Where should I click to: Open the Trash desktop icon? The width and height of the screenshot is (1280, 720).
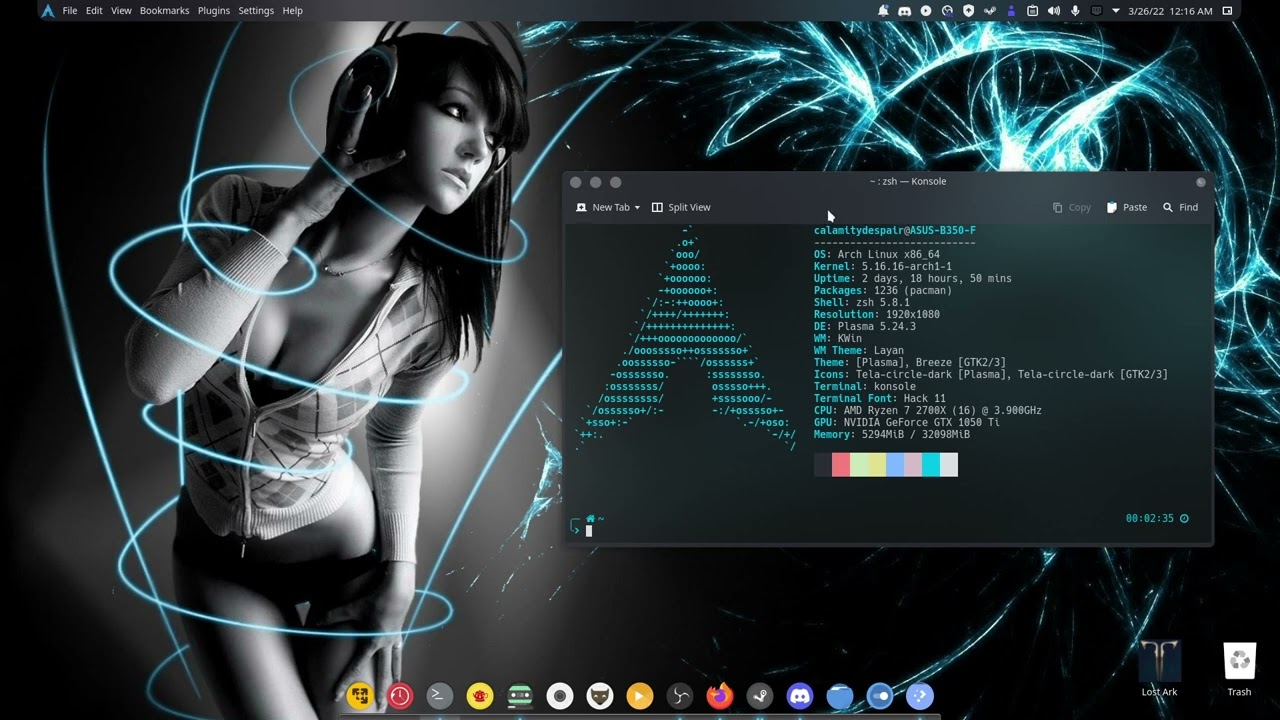(1239, 668)
